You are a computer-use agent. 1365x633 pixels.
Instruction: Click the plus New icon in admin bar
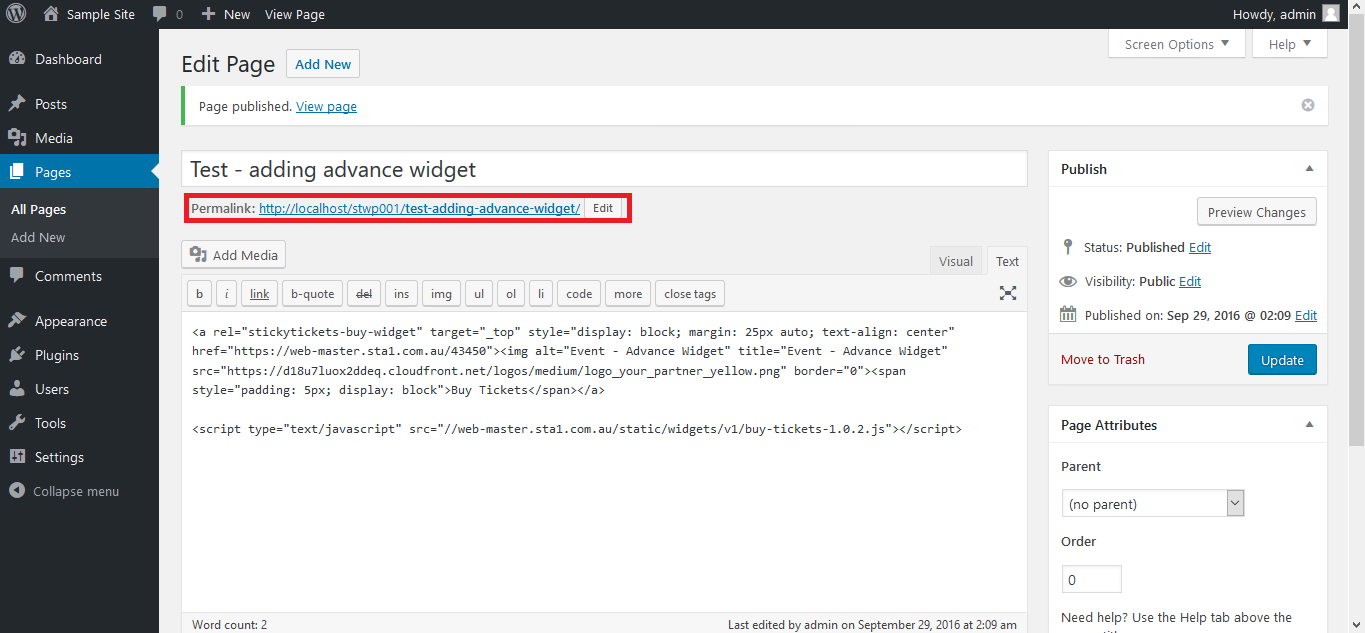(x=208, y=14)
